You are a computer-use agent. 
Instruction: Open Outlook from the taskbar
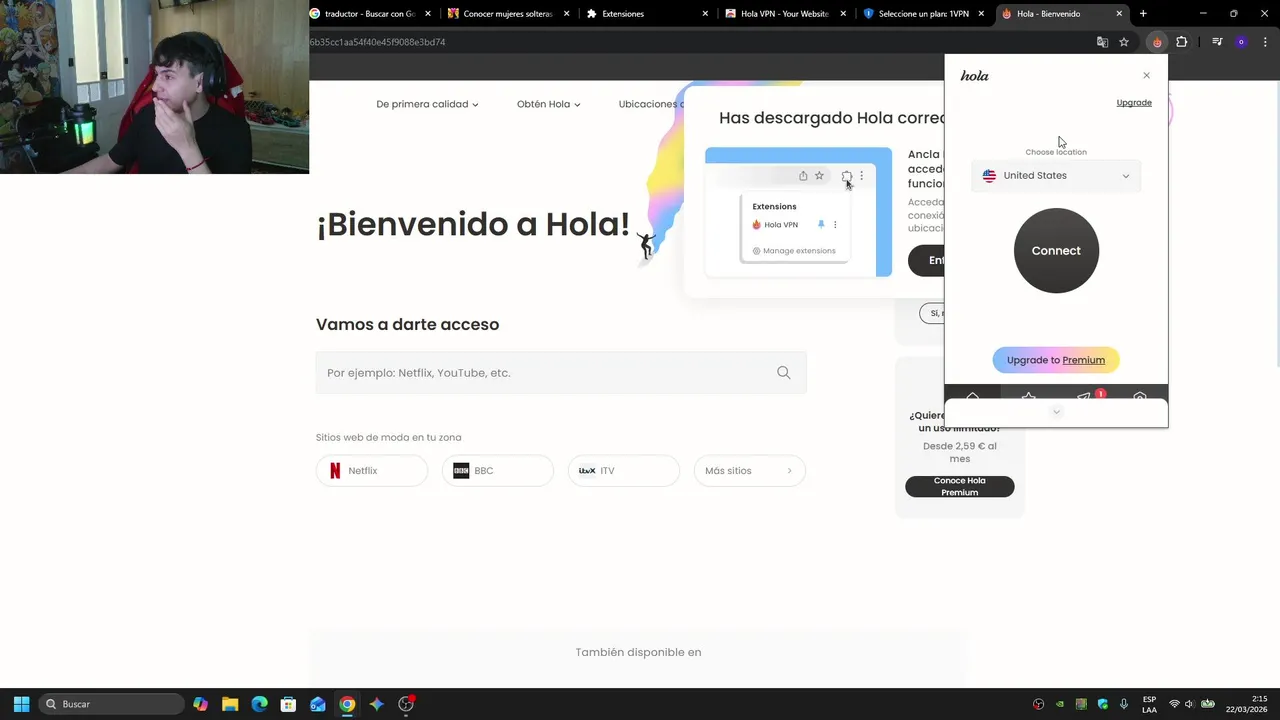point(317,704)
